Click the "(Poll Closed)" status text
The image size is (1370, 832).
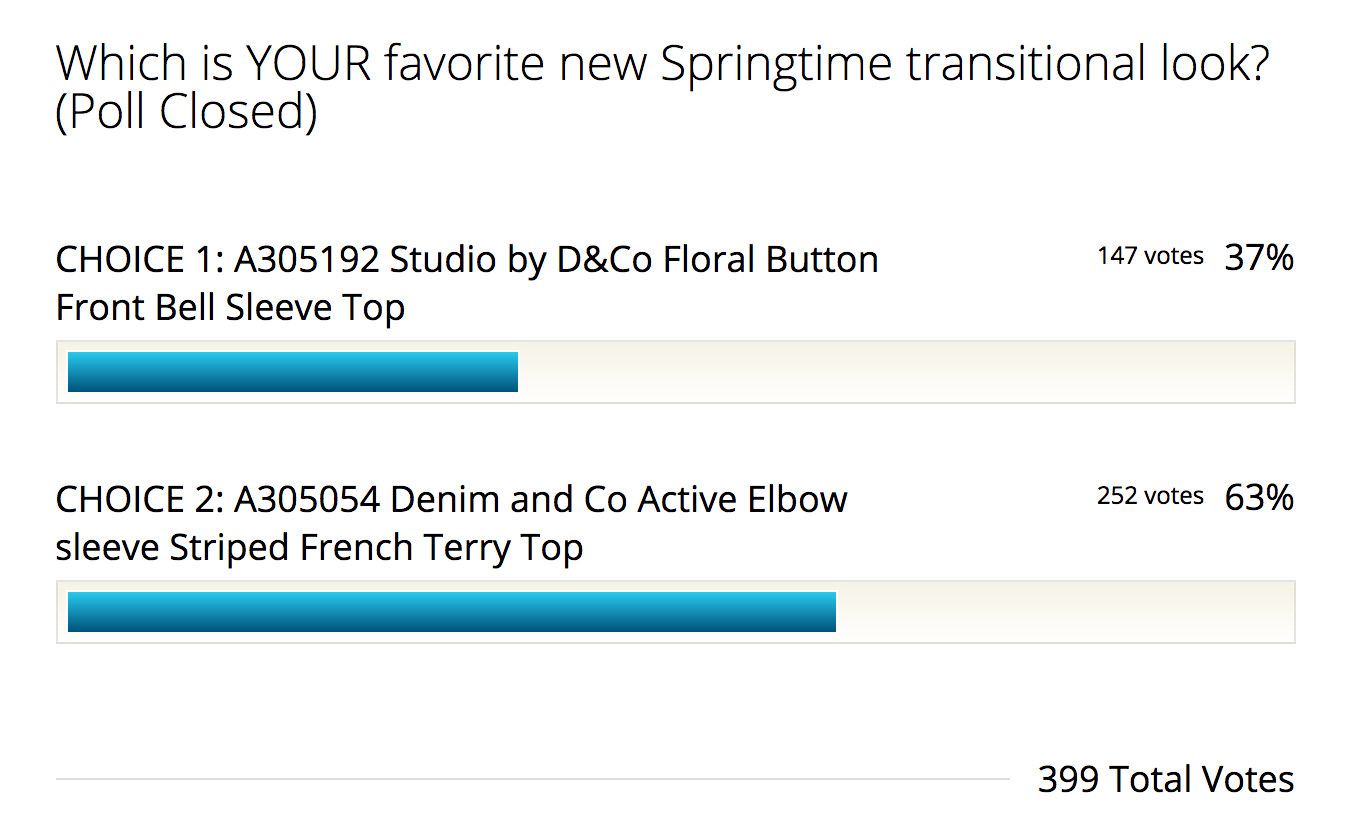[x=187, y=112]
